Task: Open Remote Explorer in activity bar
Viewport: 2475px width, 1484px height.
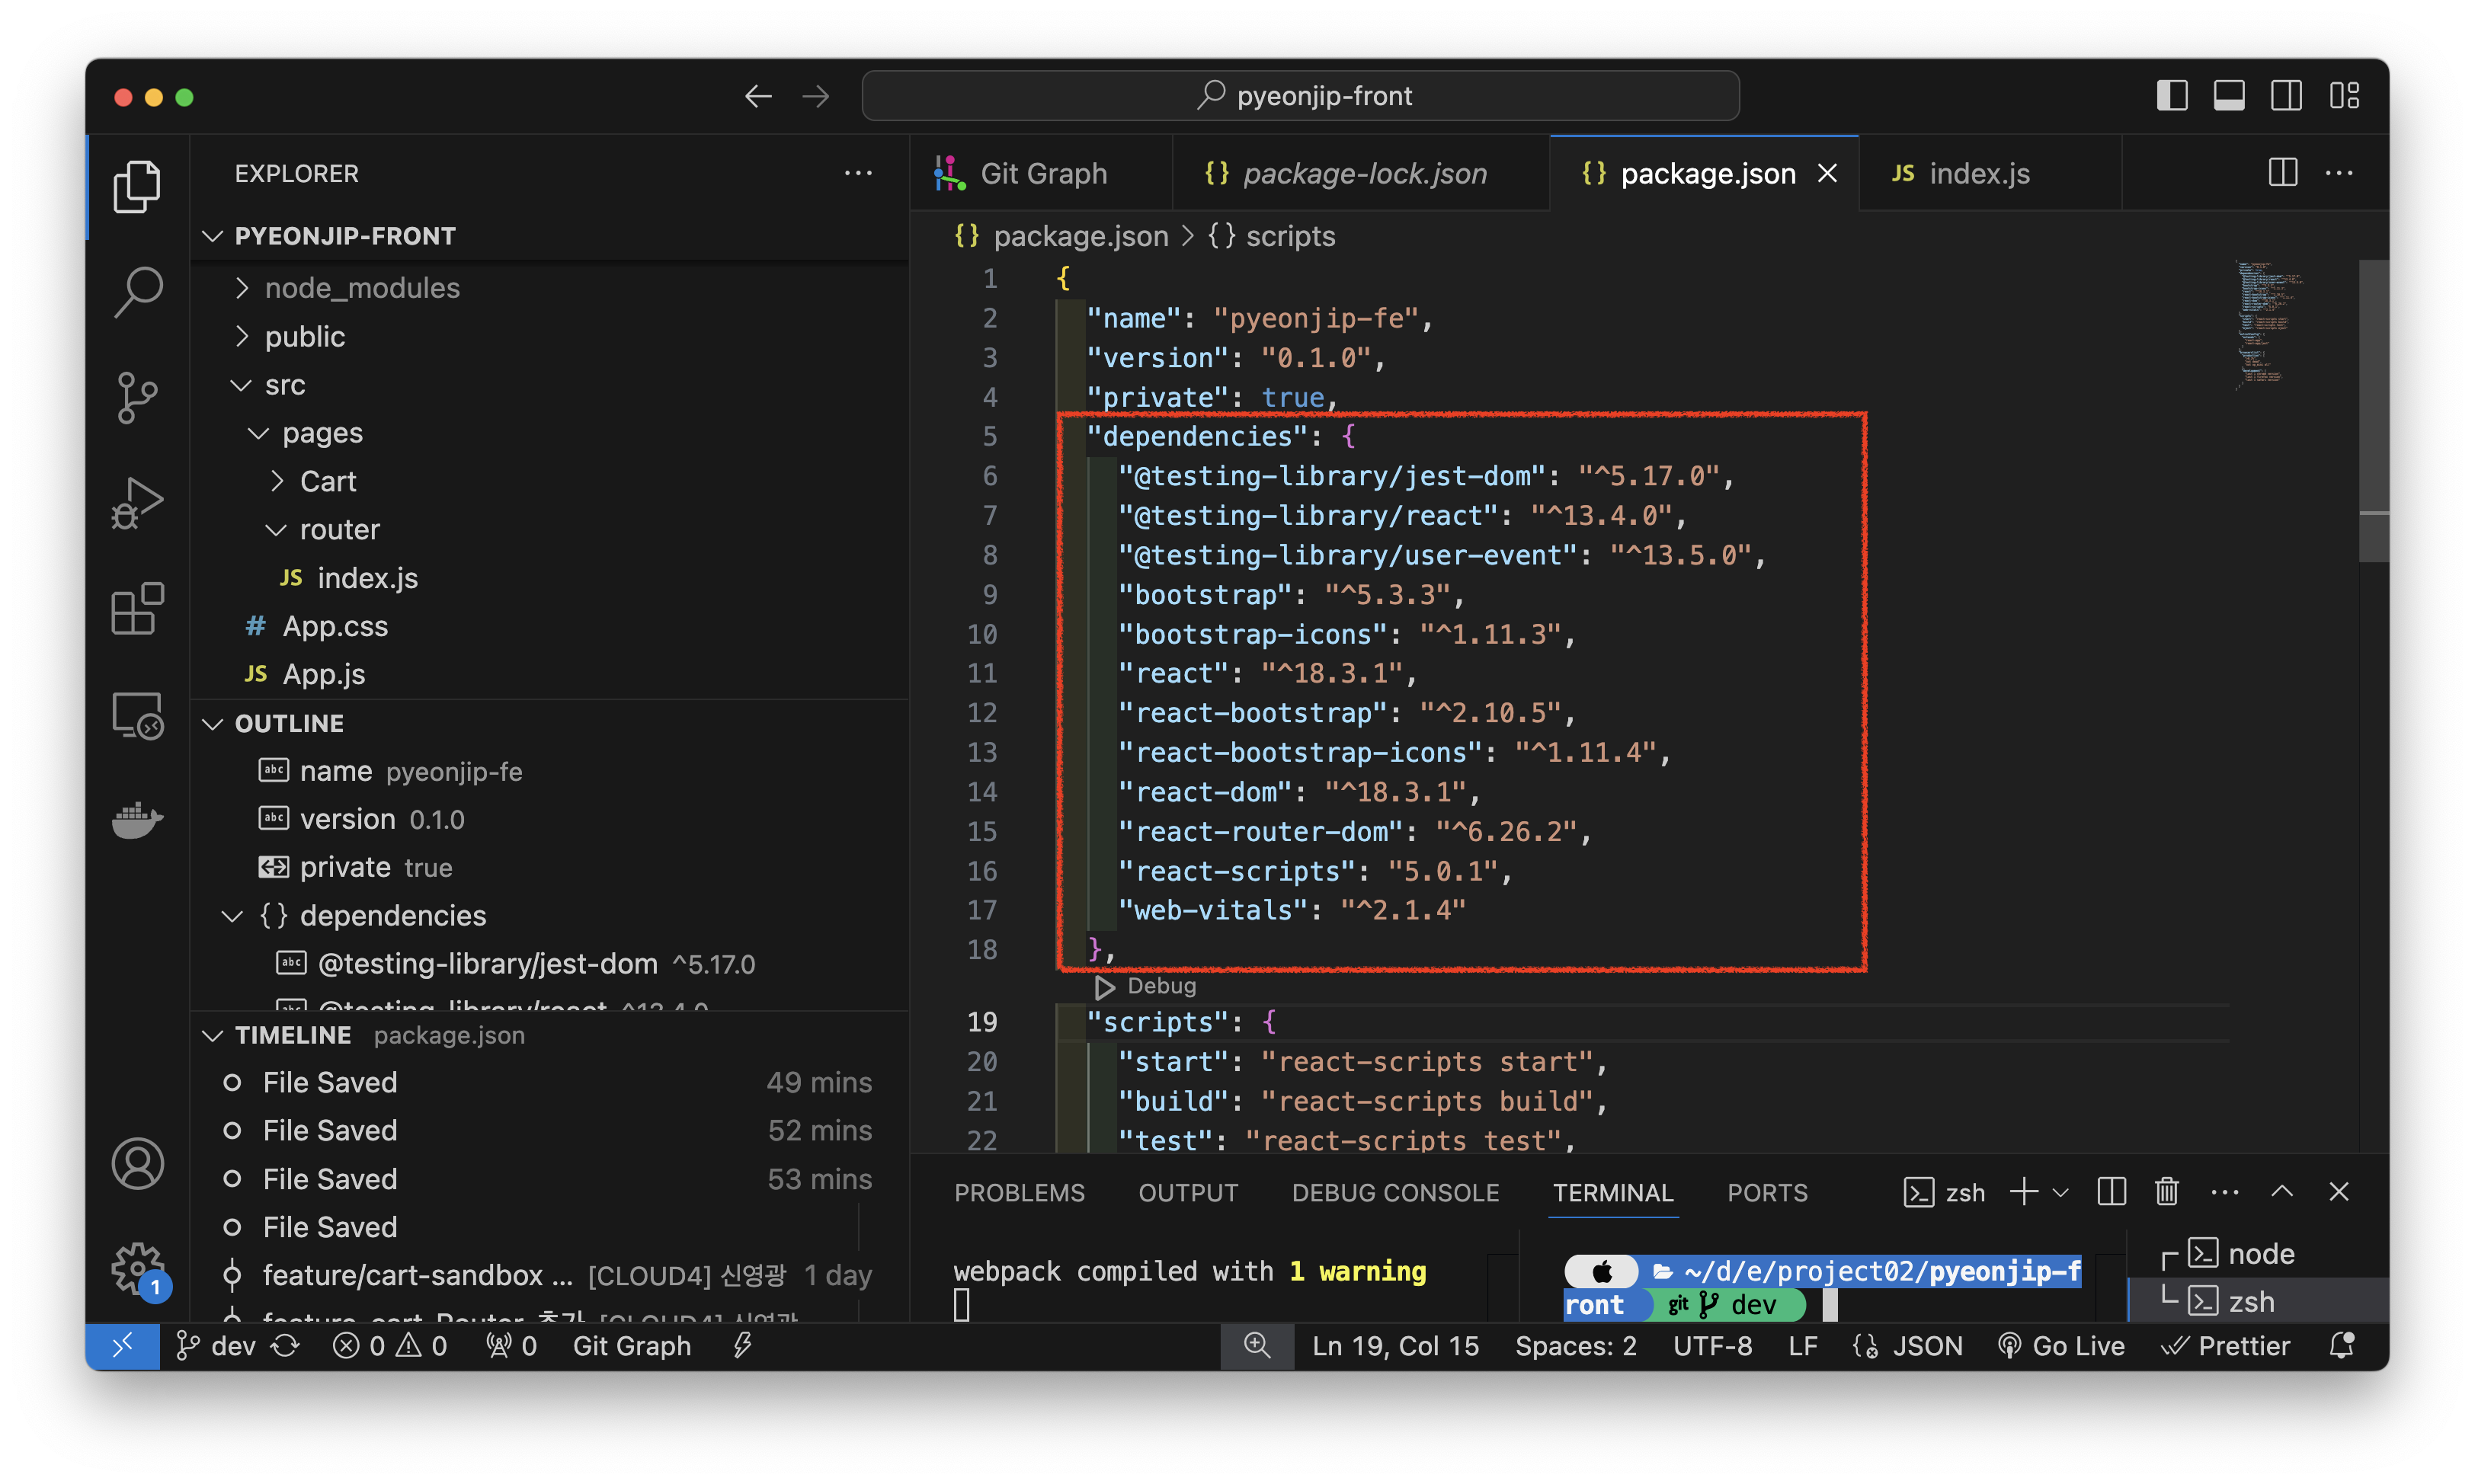Action: click(137, 714)
